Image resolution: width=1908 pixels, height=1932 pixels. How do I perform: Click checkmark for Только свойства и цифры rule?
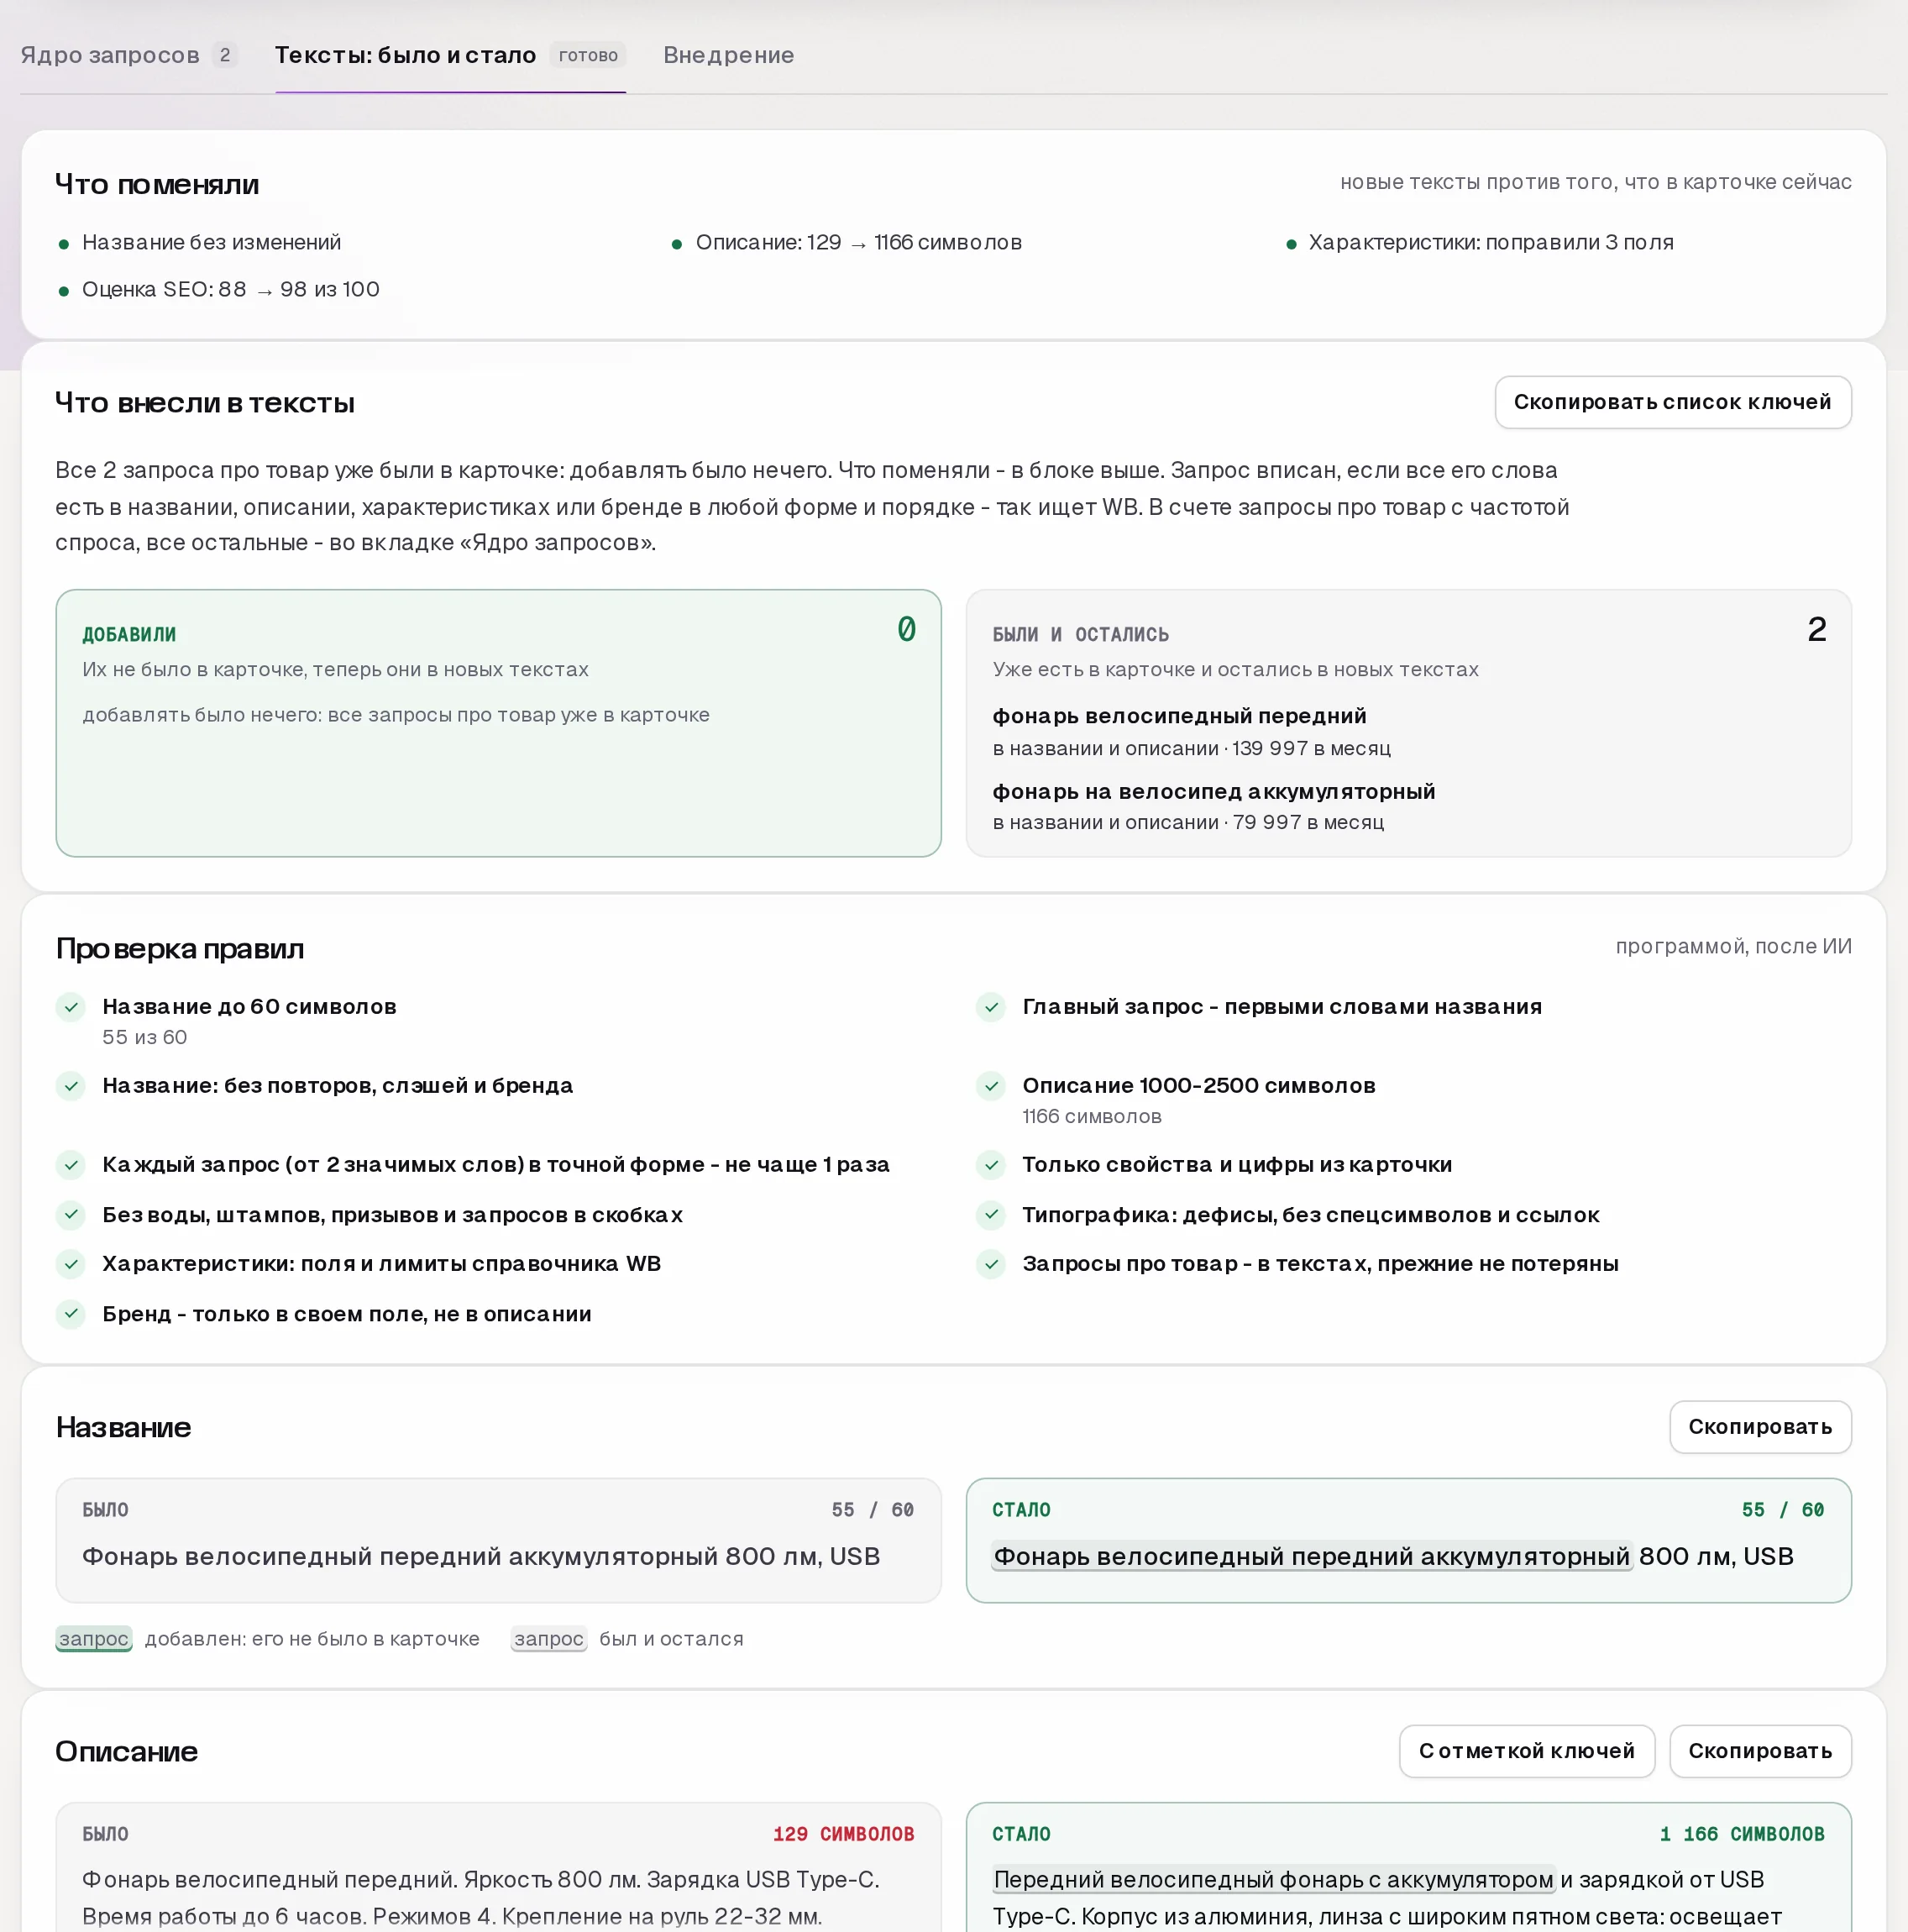[x=991, y=1165]
